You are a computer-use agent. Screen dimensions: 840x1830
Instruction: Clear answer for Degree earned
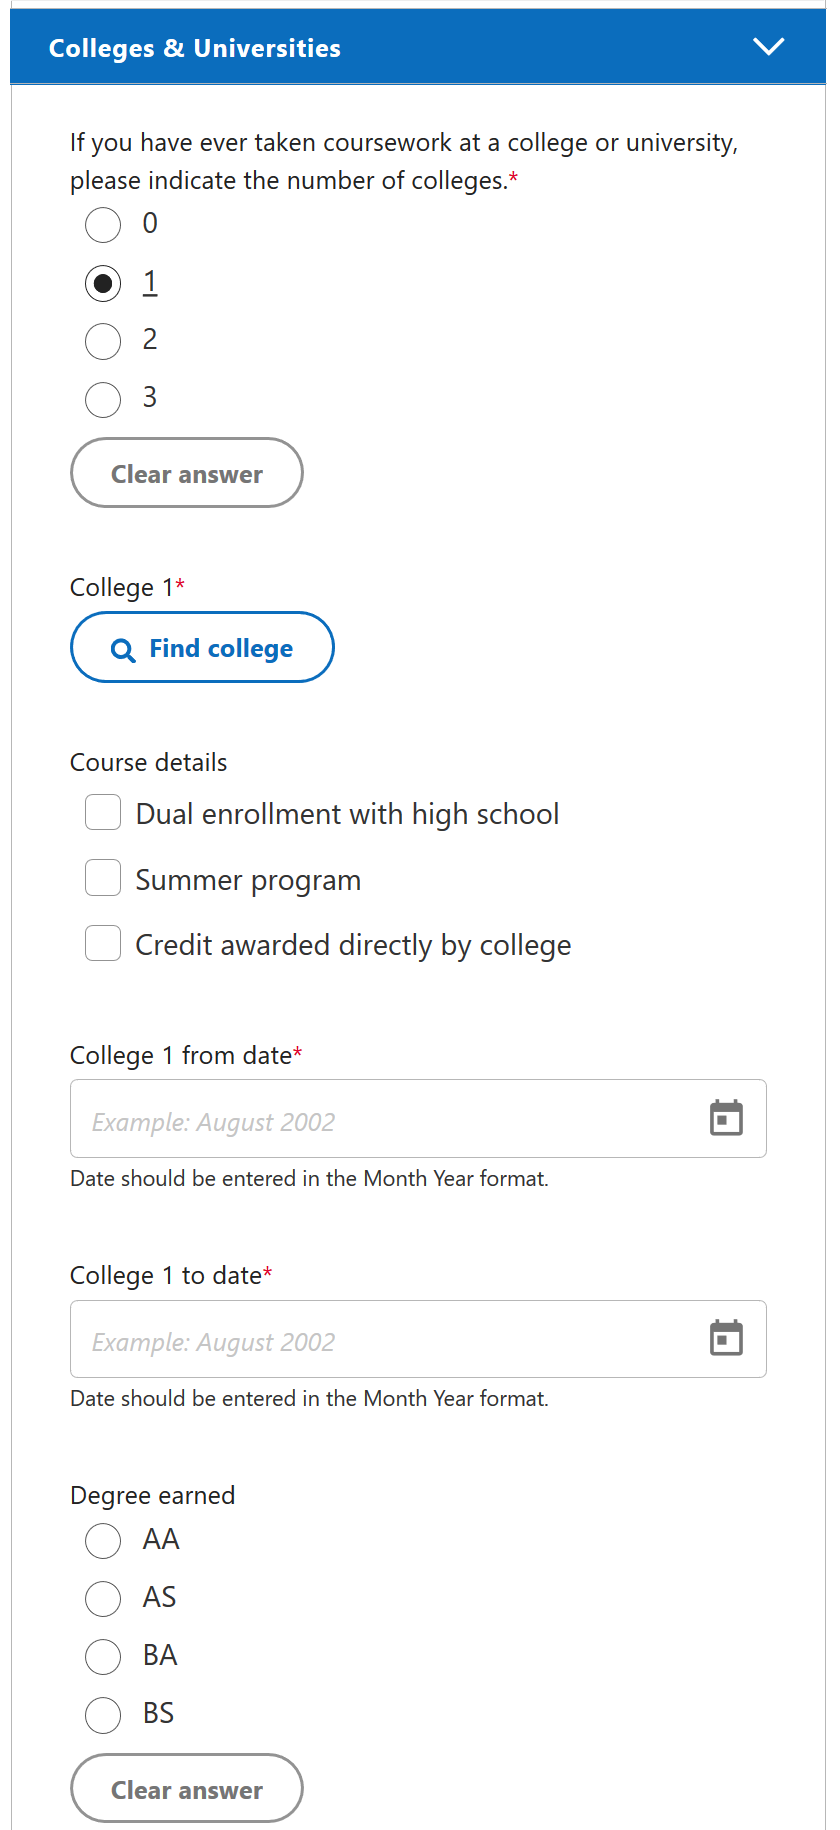pos(187,1788)
